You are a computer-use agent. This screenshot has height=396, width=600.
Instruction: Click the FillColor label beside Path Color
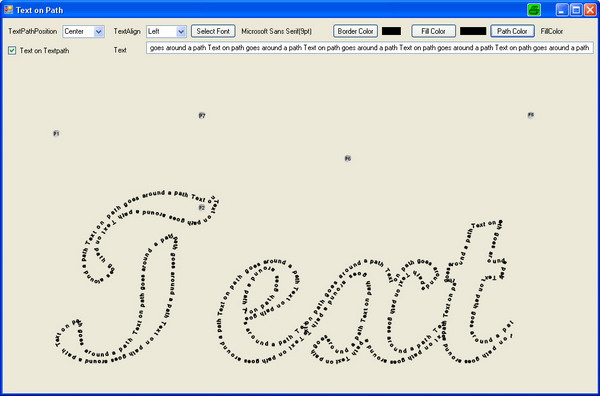pyautogui.click(x=552, y=31)
